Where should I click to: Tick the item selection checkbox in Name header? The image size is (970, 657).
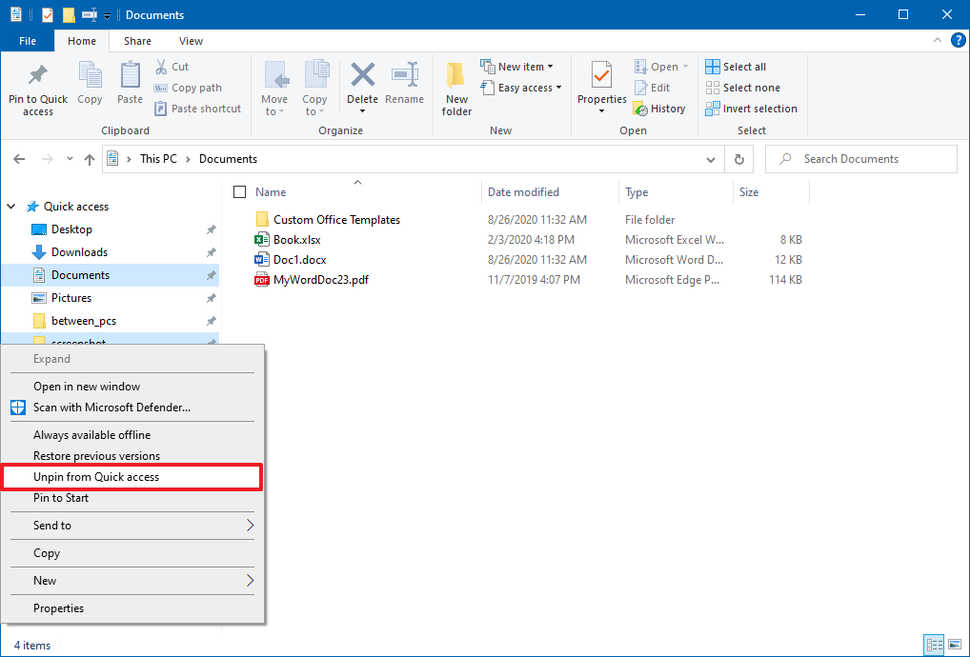pos(239,191)
